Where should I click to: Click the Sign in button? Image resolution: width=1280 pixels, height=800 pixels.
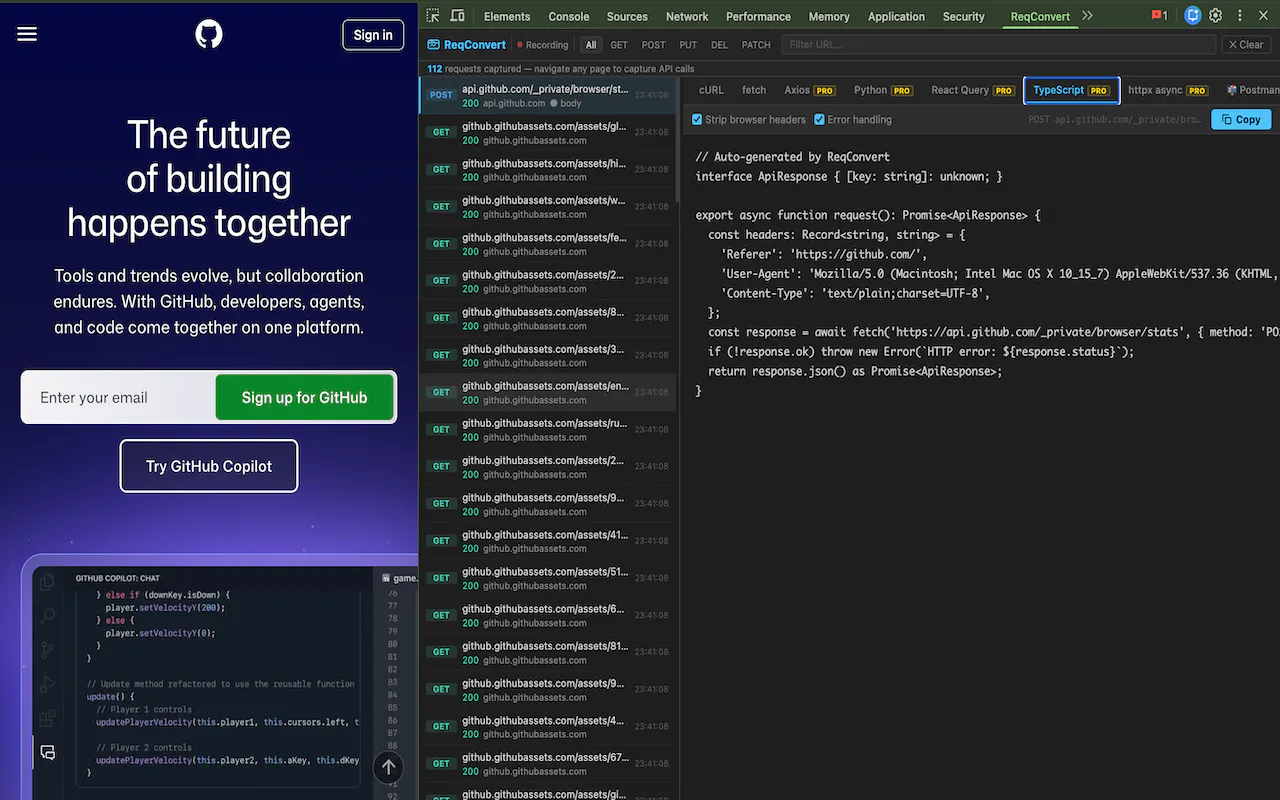click(373, 35)
